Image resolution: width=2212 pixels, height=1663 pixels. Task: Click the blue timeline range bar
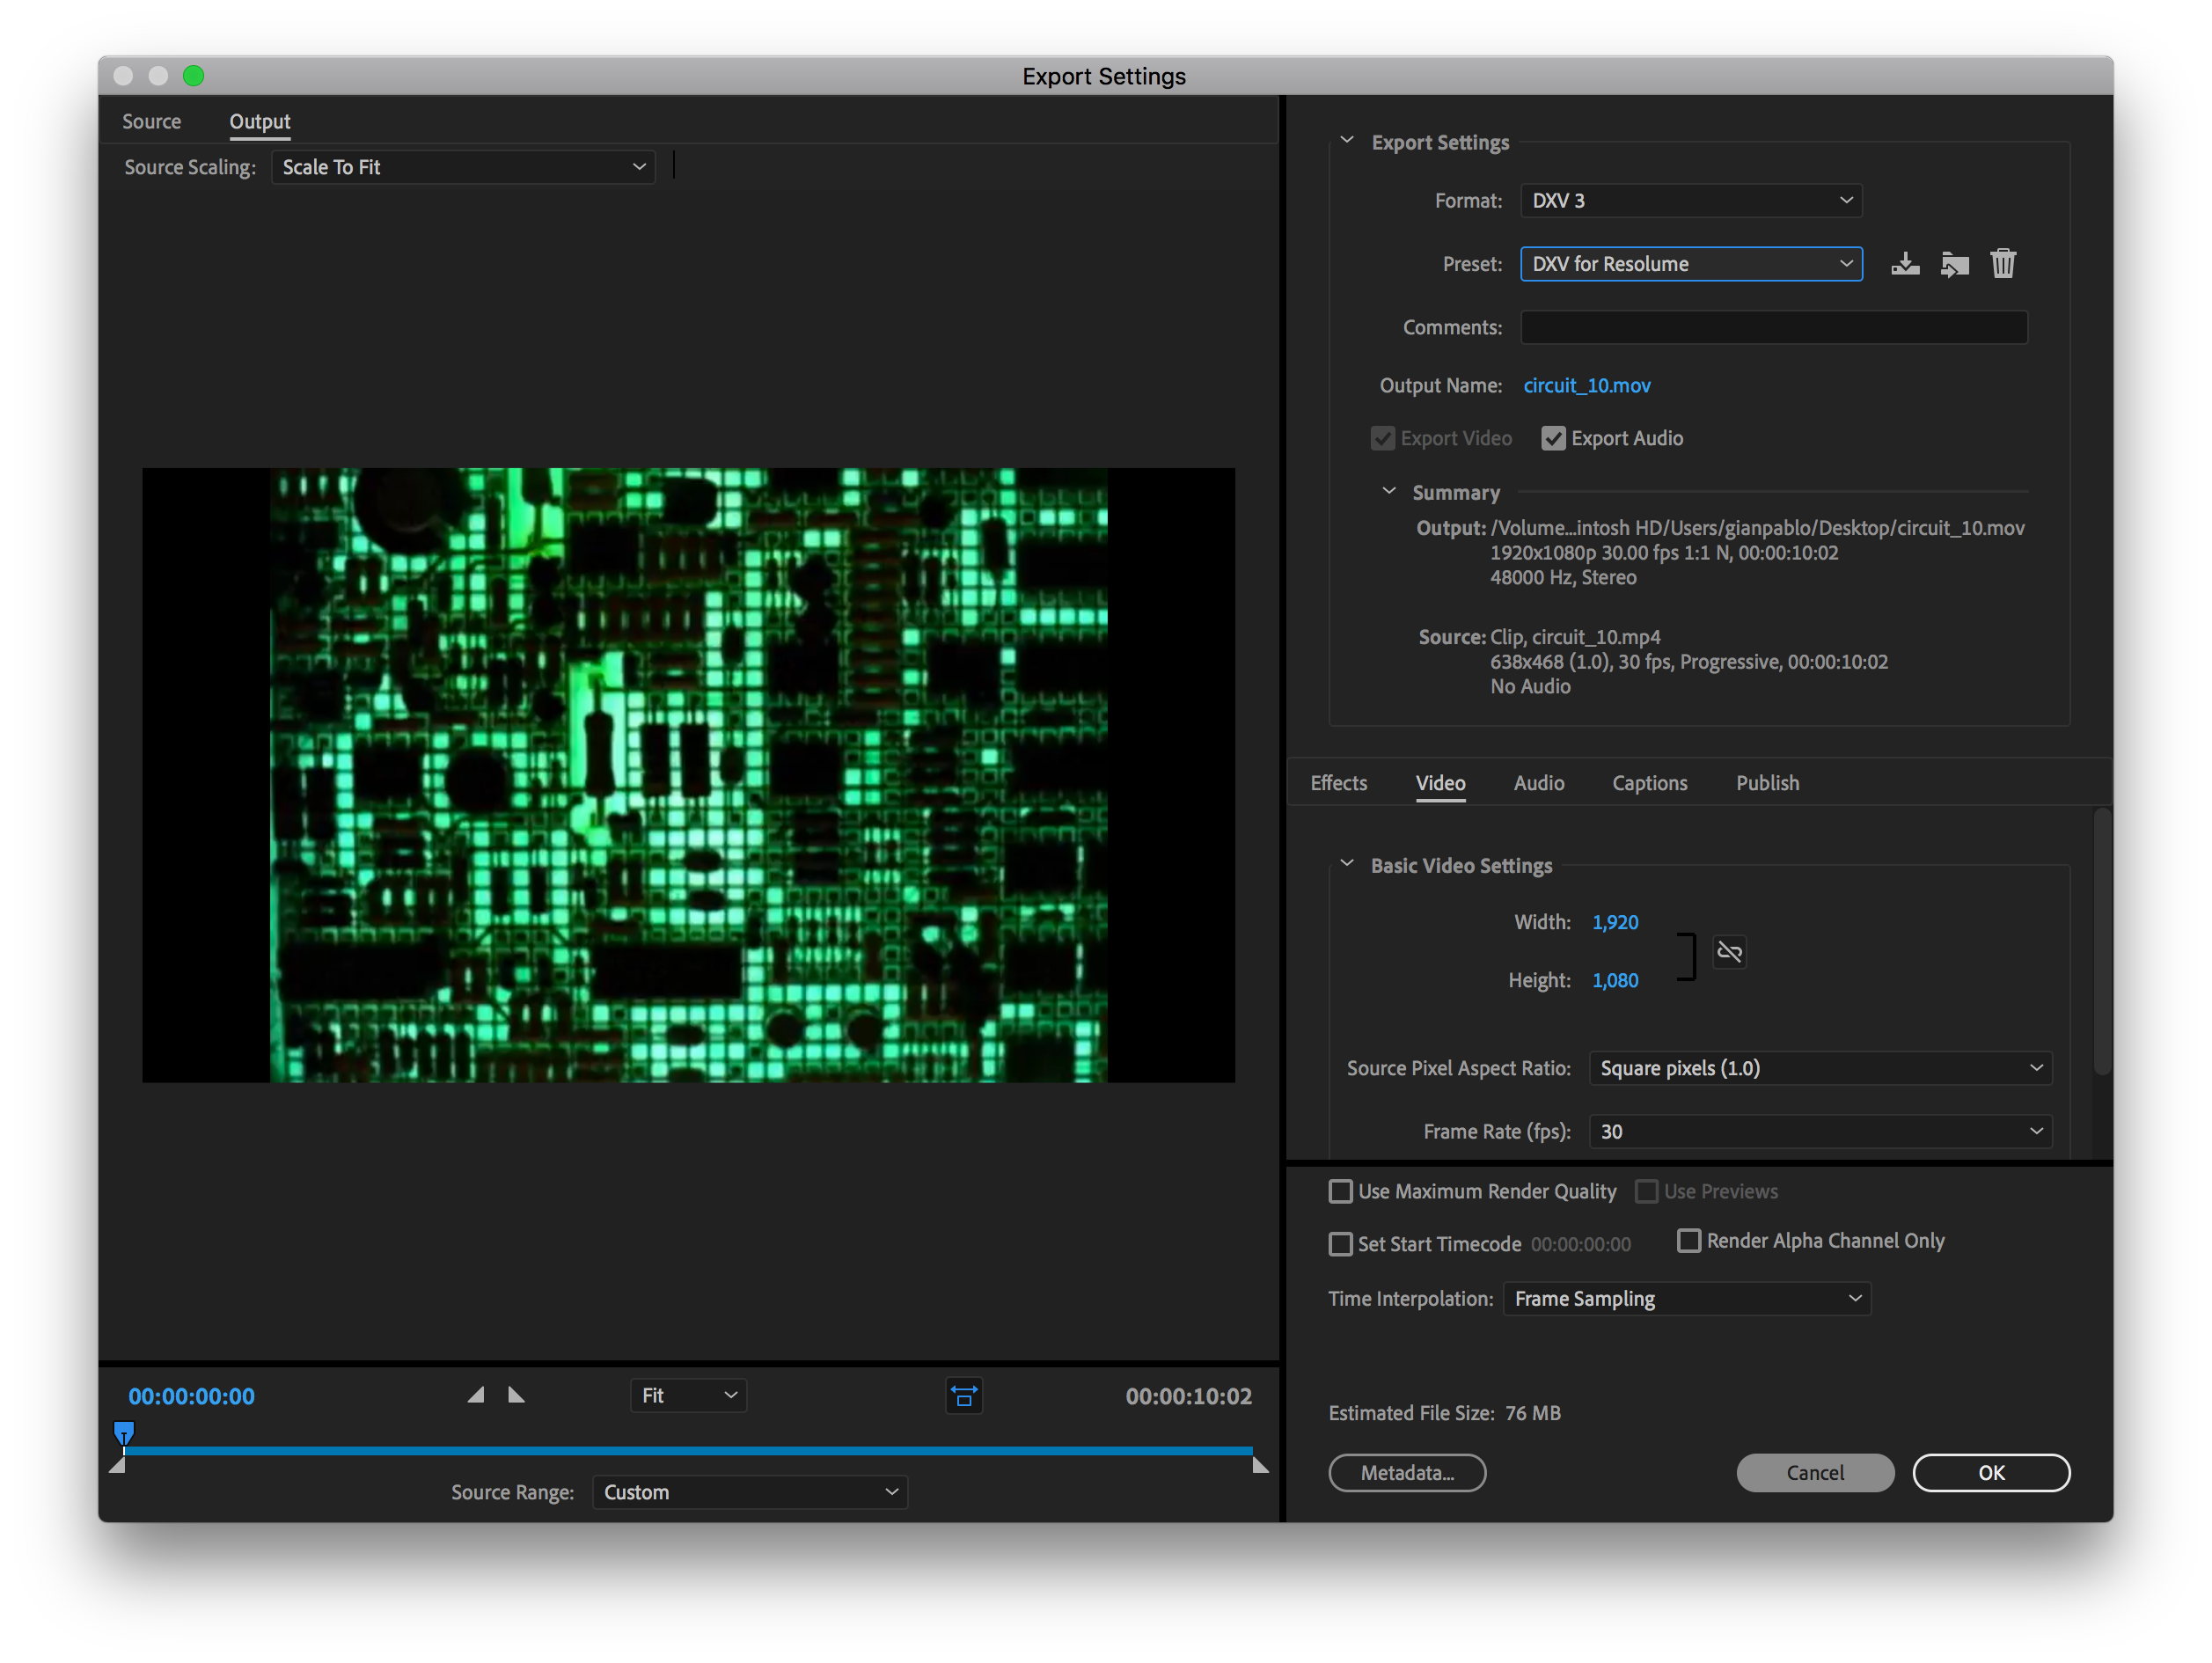[x=688, y=1450]
